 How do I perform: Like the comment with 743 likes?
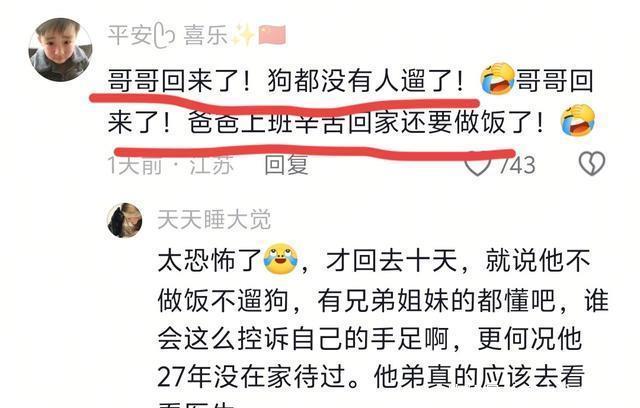478,164
